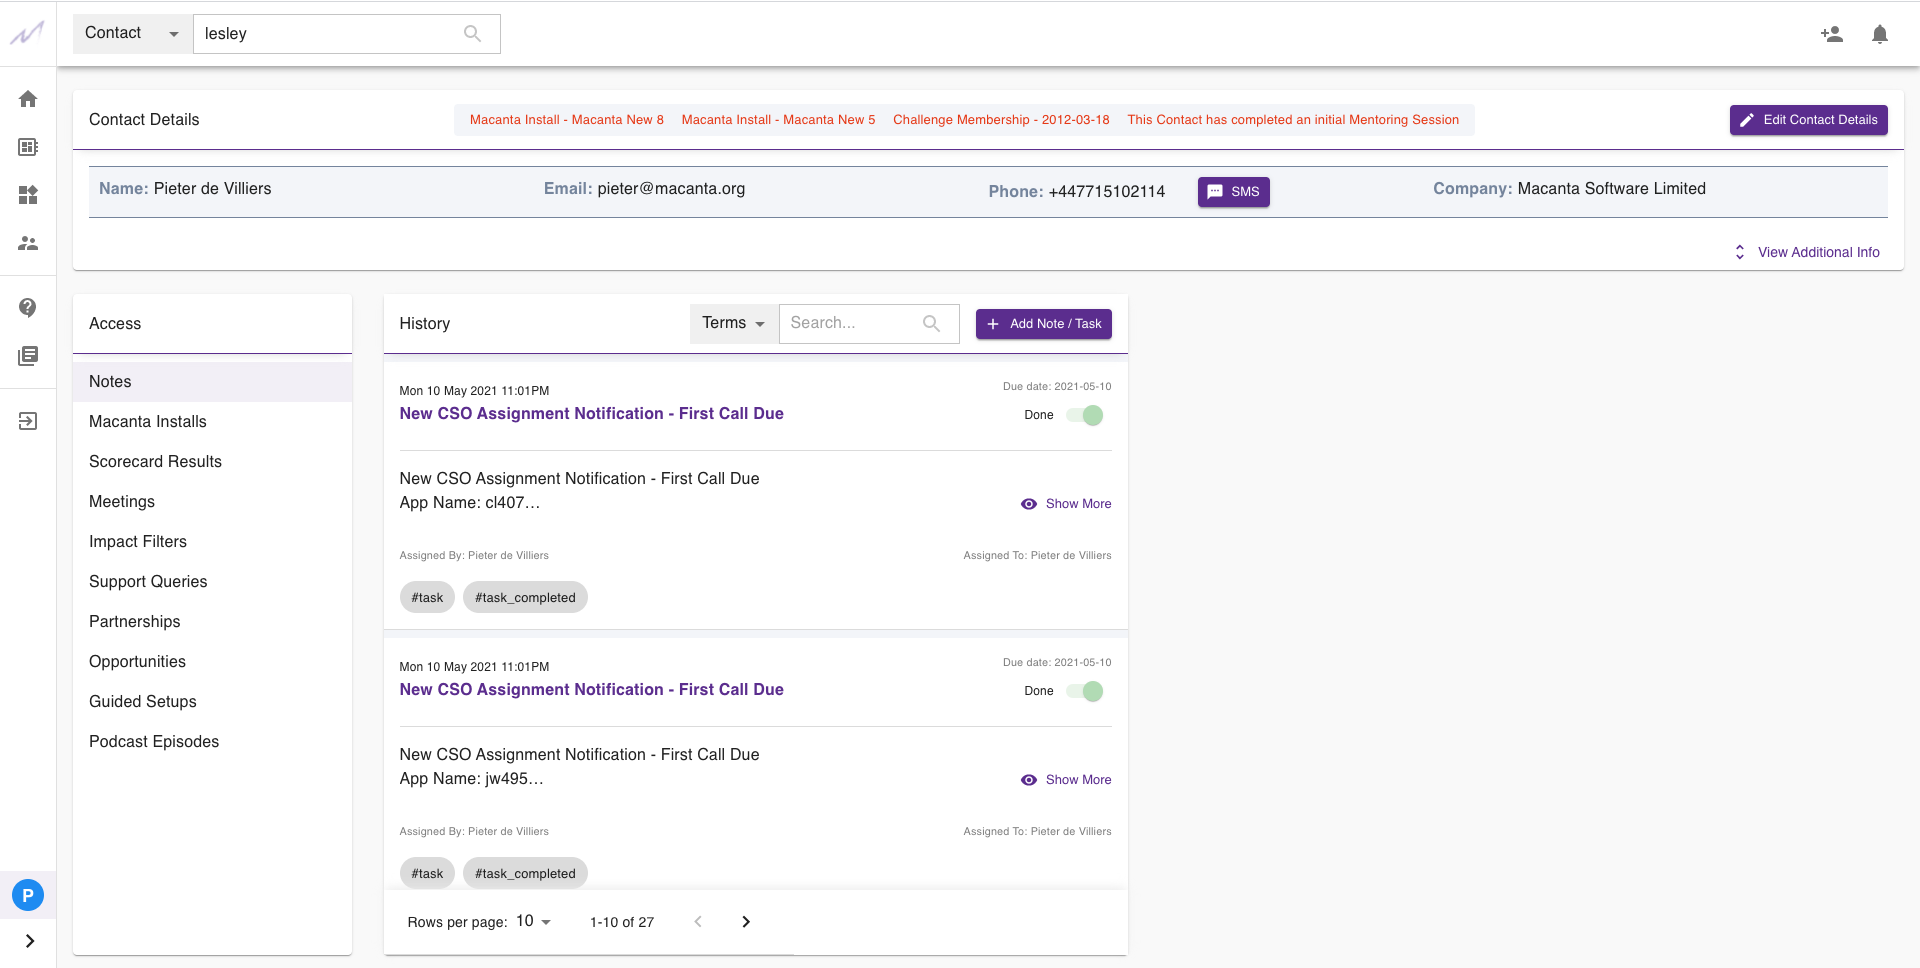1920x968 pixels.
Task: Open the Contact search type dropdown
Action: coord(130,33)
